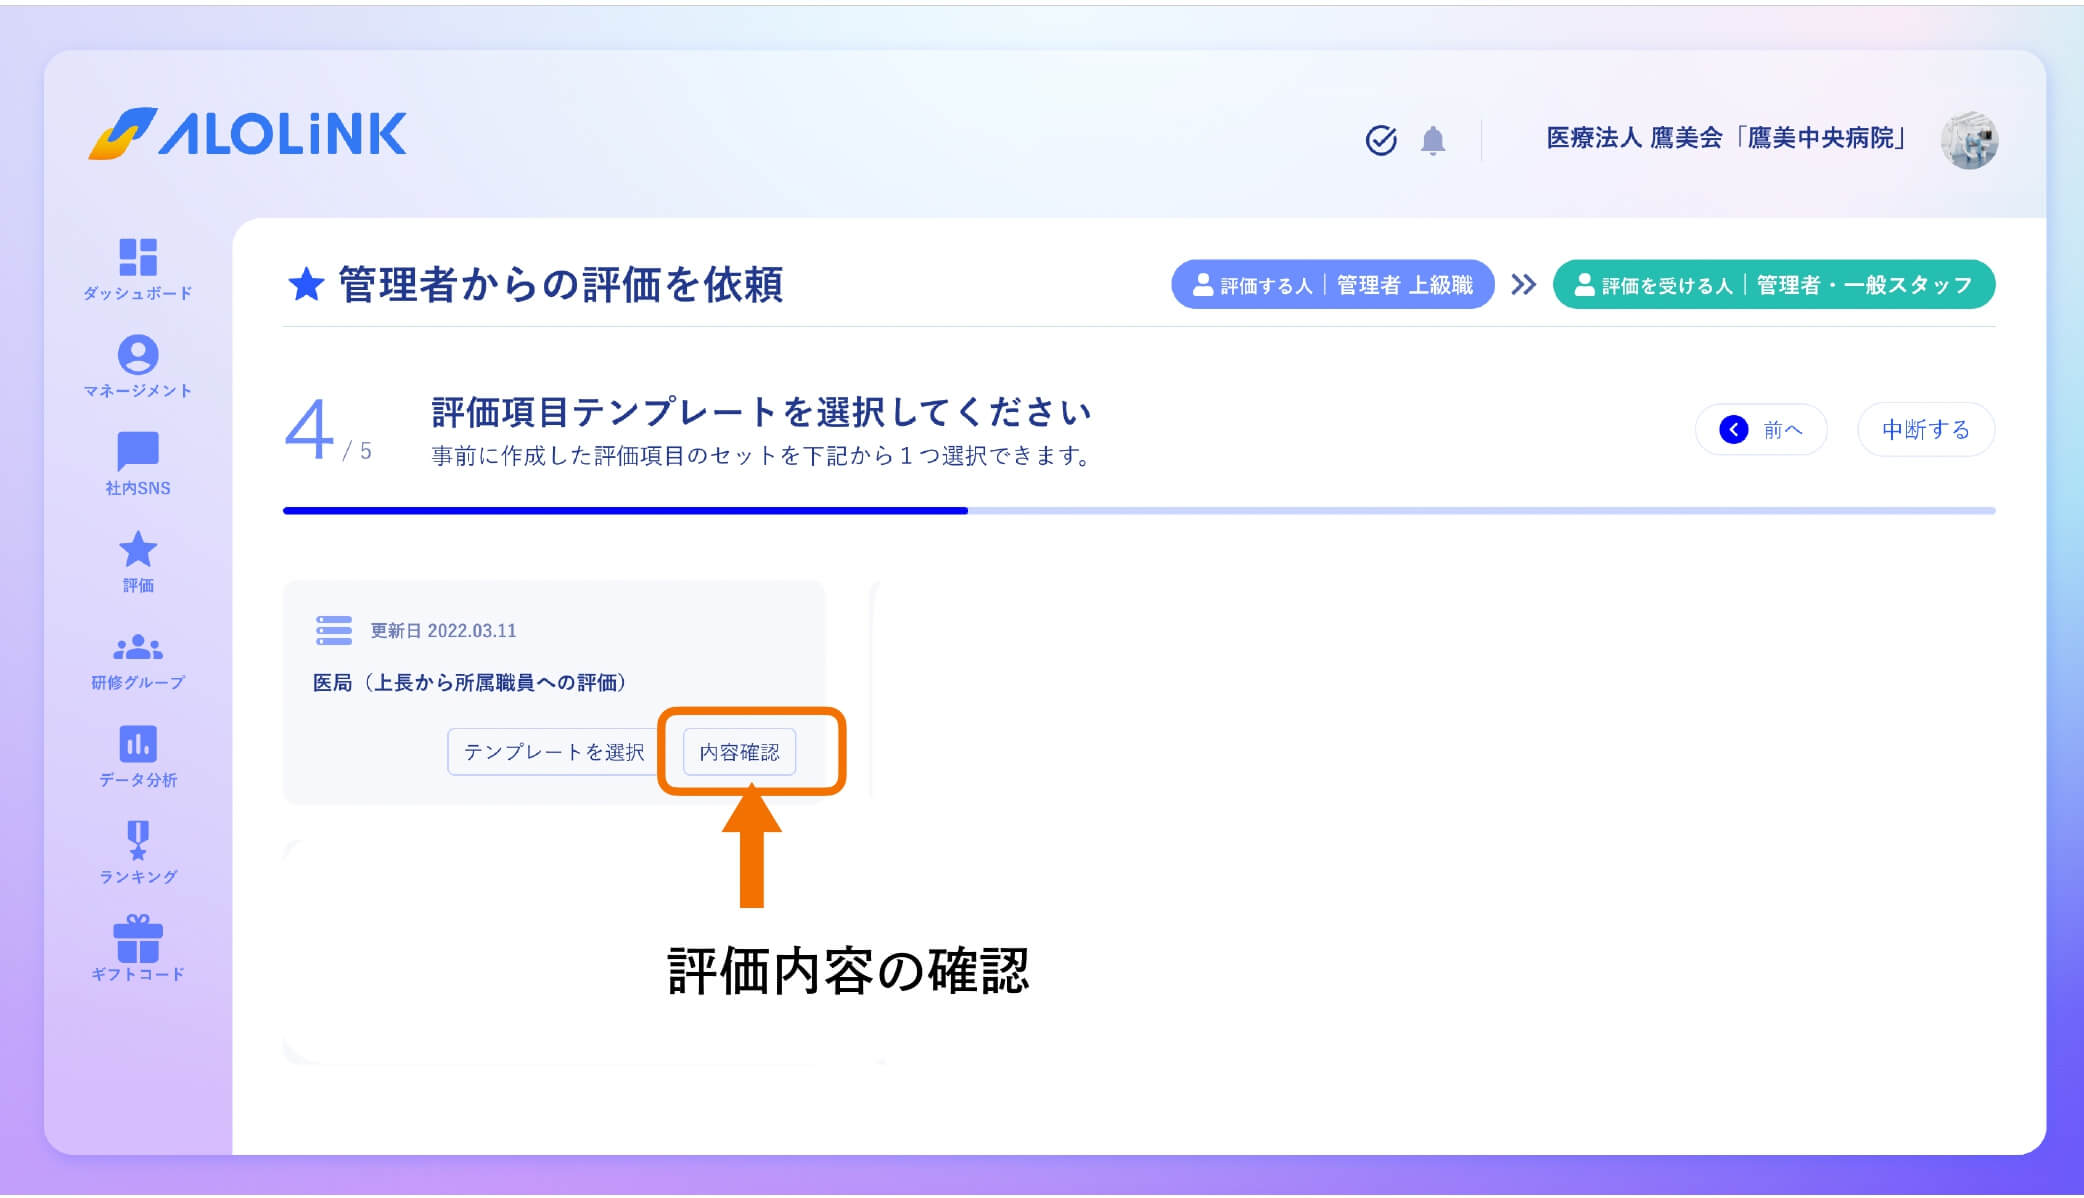Go back using the 前へ button
The height and width of the screenshot is (1198, 2084).
[1760, 429]
